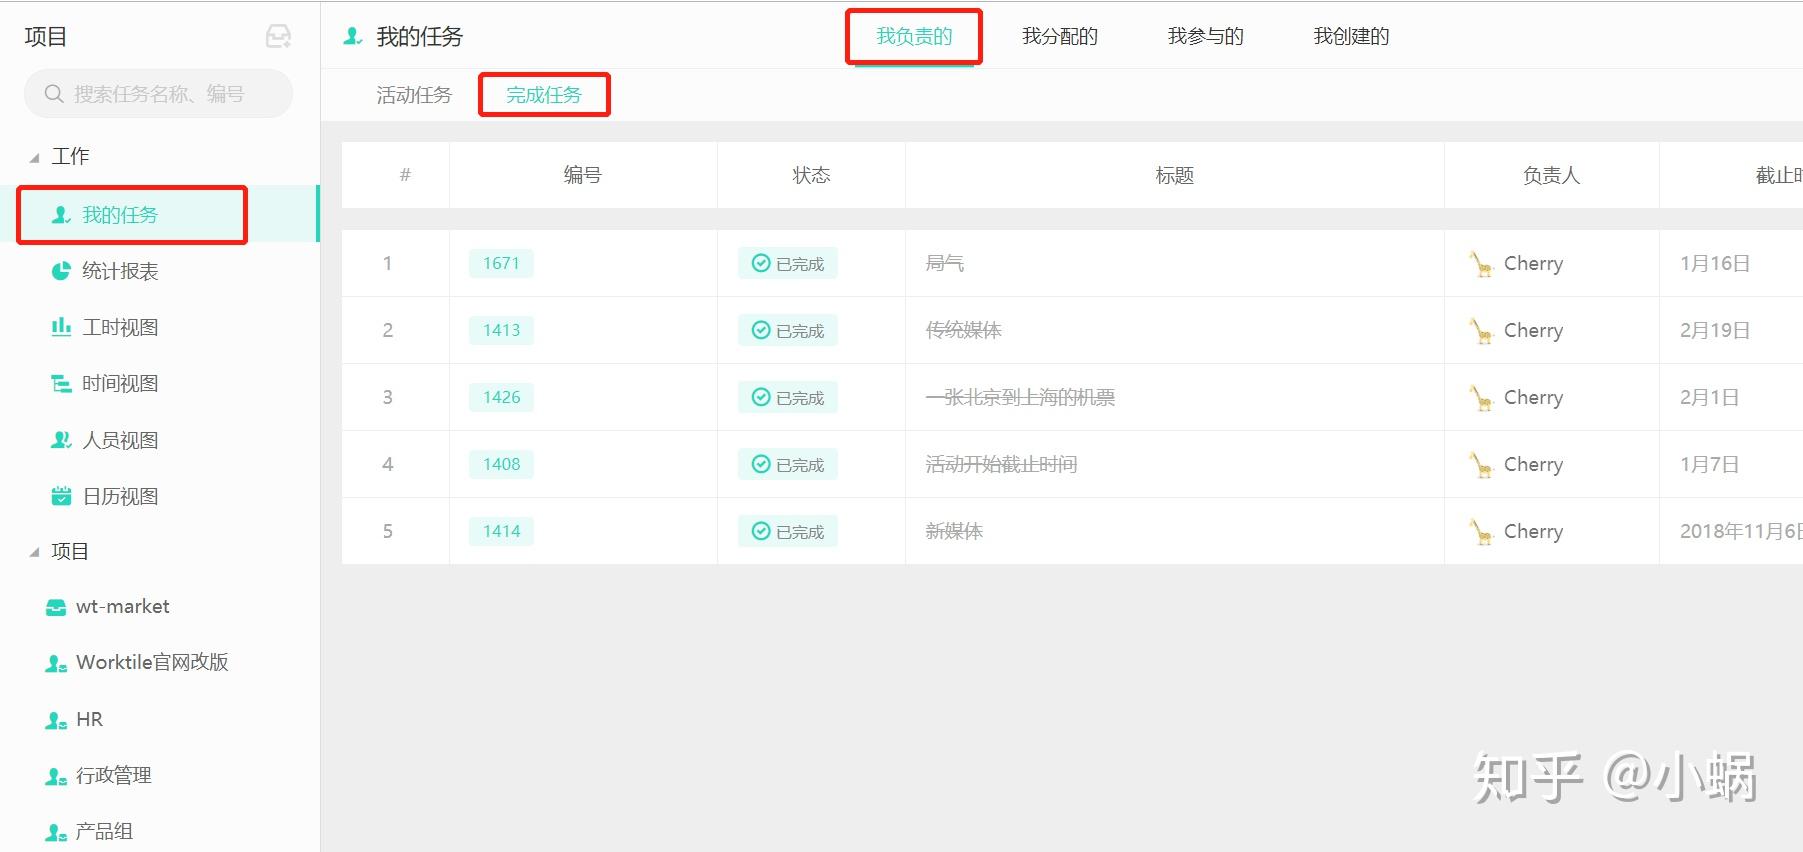Toggle 已完成 status of task 1414
Screen dimensions: 1803x852
coord(788,531)
